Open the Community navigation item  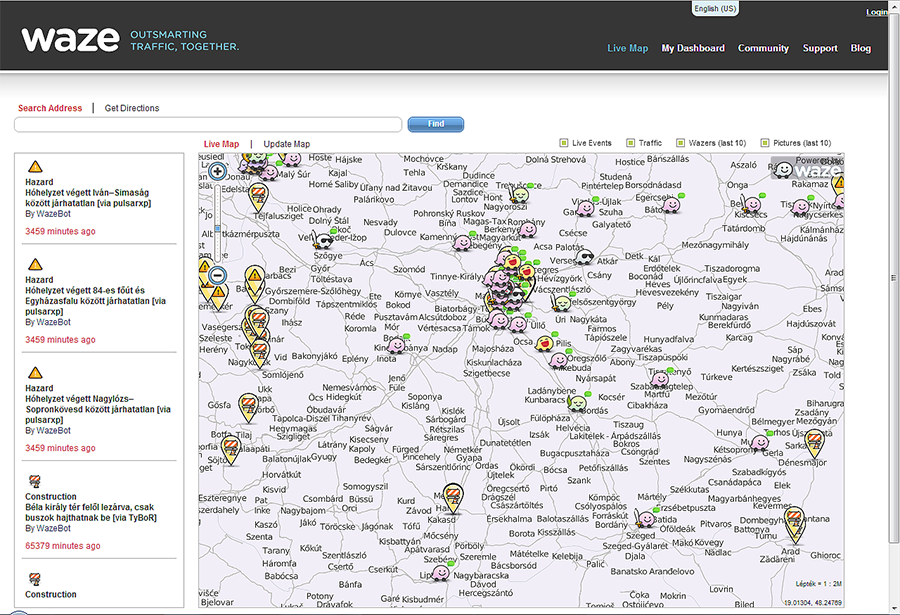click(x=763, y=48)
